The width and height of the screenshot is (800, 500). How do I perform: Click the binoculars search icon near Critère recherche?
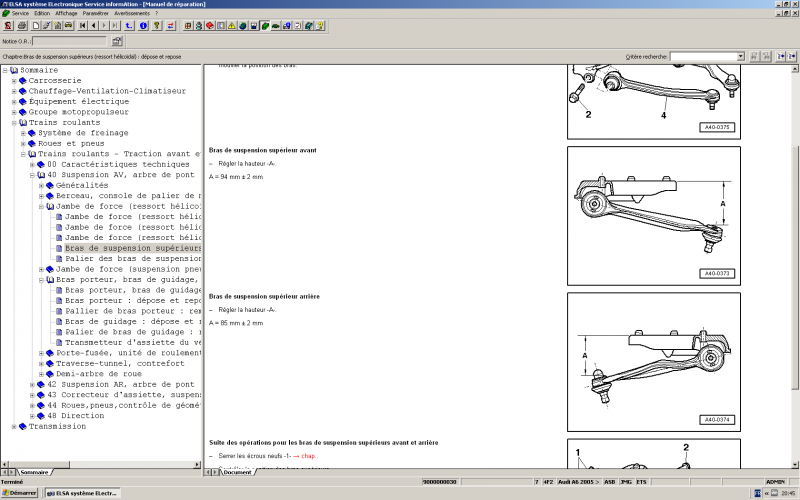click(x=754, y=57)
